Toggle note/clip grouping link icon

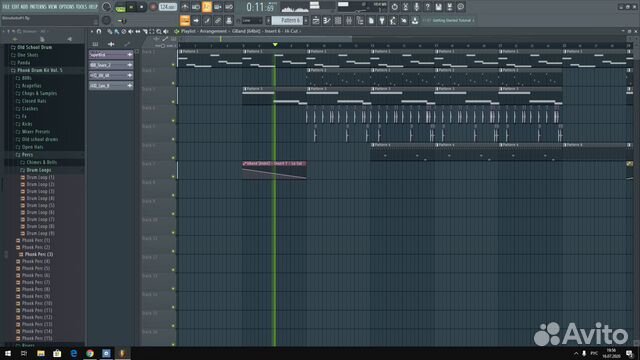coord(218,20)
